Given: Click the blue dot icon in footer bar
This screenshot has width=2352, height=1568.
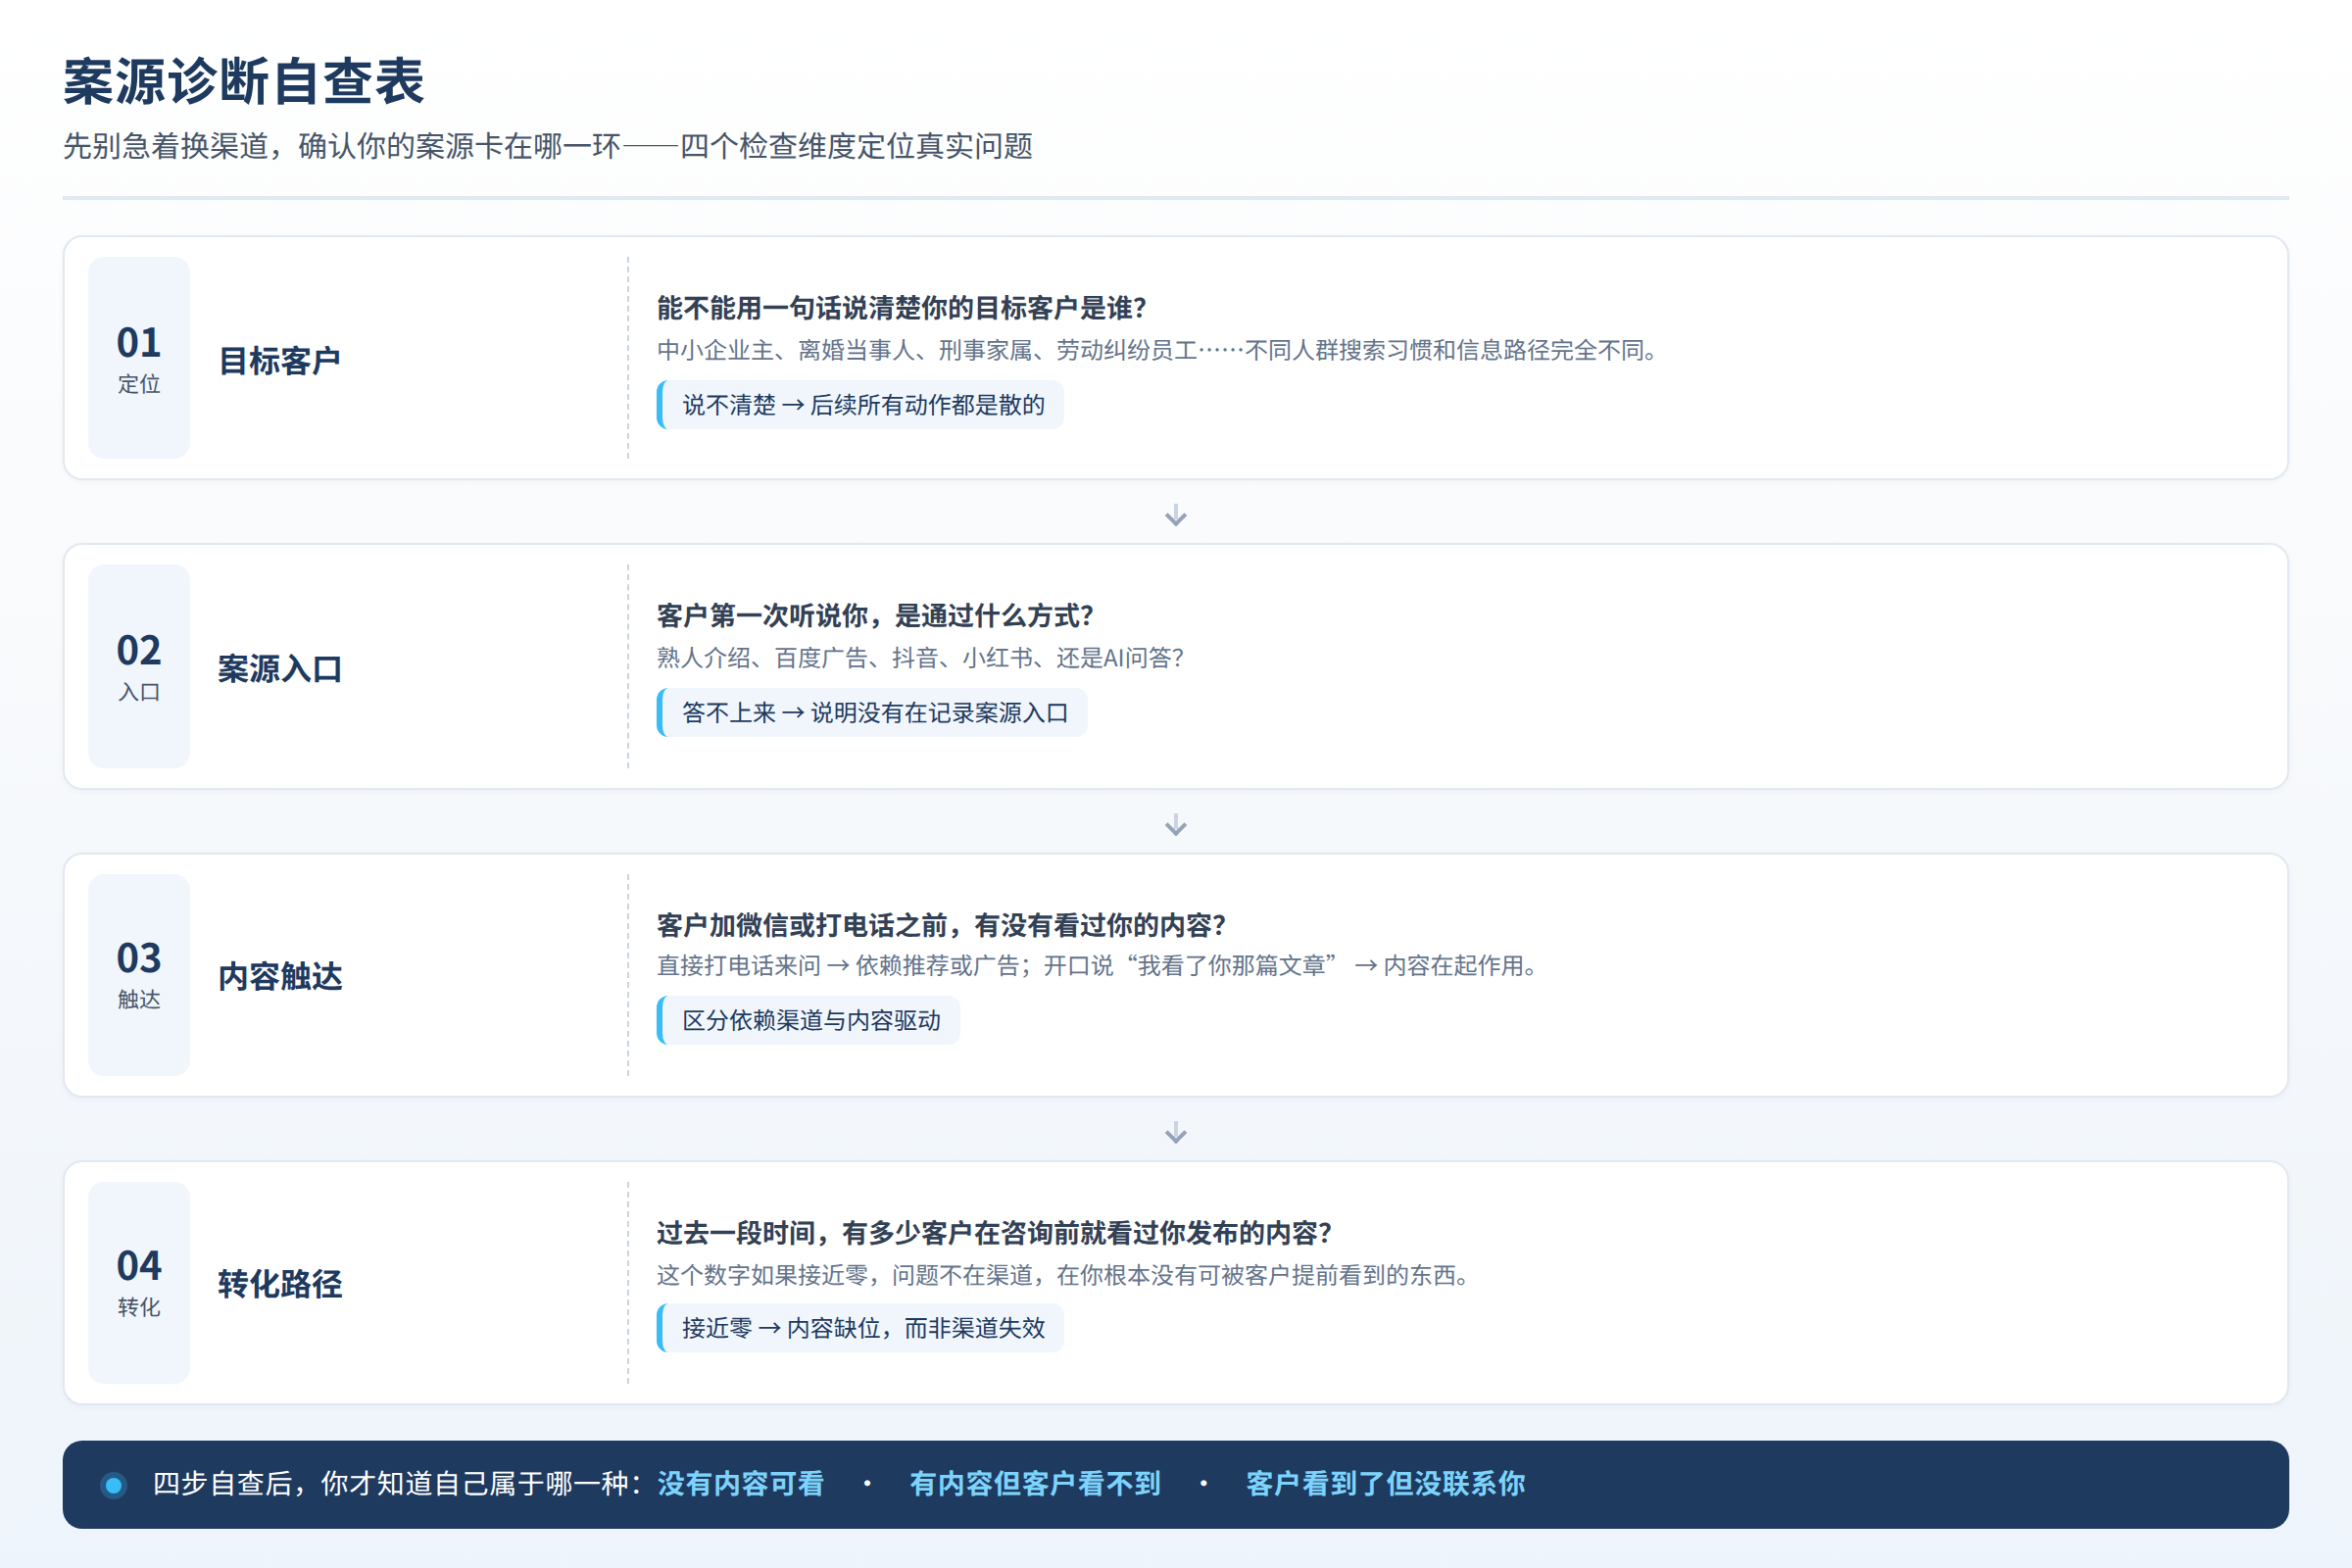Looking at the screenshot, I should click(114, 1485).
